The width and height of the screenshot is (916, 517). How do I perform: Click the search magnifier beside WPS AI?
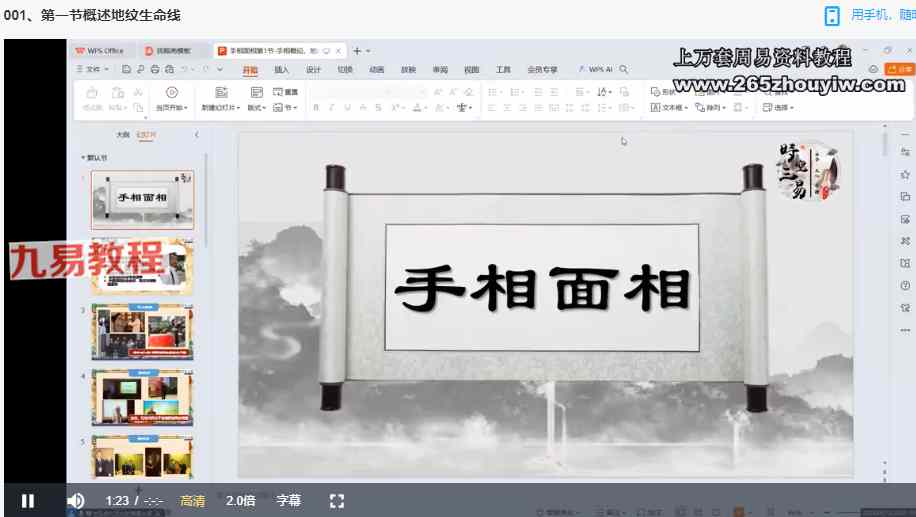(x=624, y=70)
